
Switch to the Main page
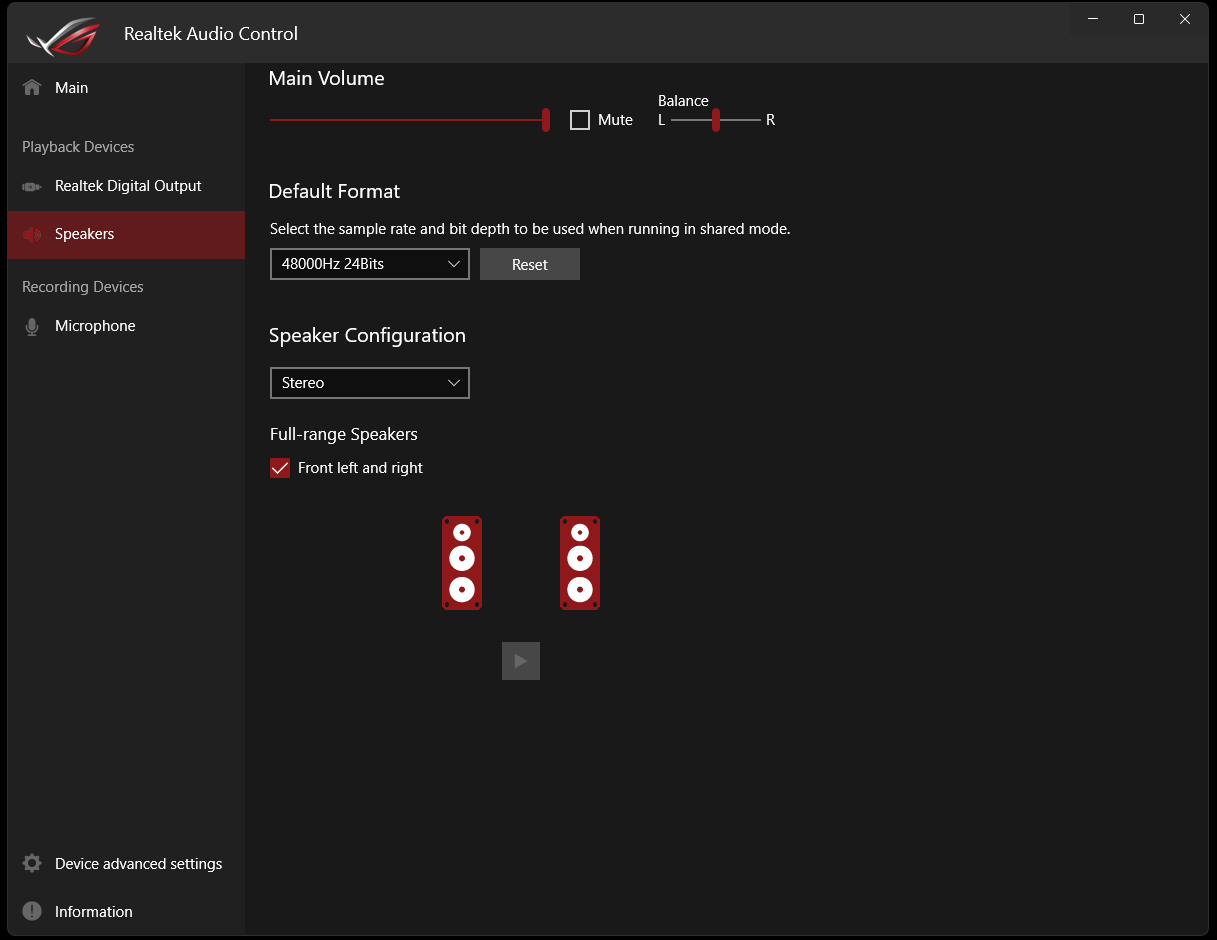click(x=70, y=87)
